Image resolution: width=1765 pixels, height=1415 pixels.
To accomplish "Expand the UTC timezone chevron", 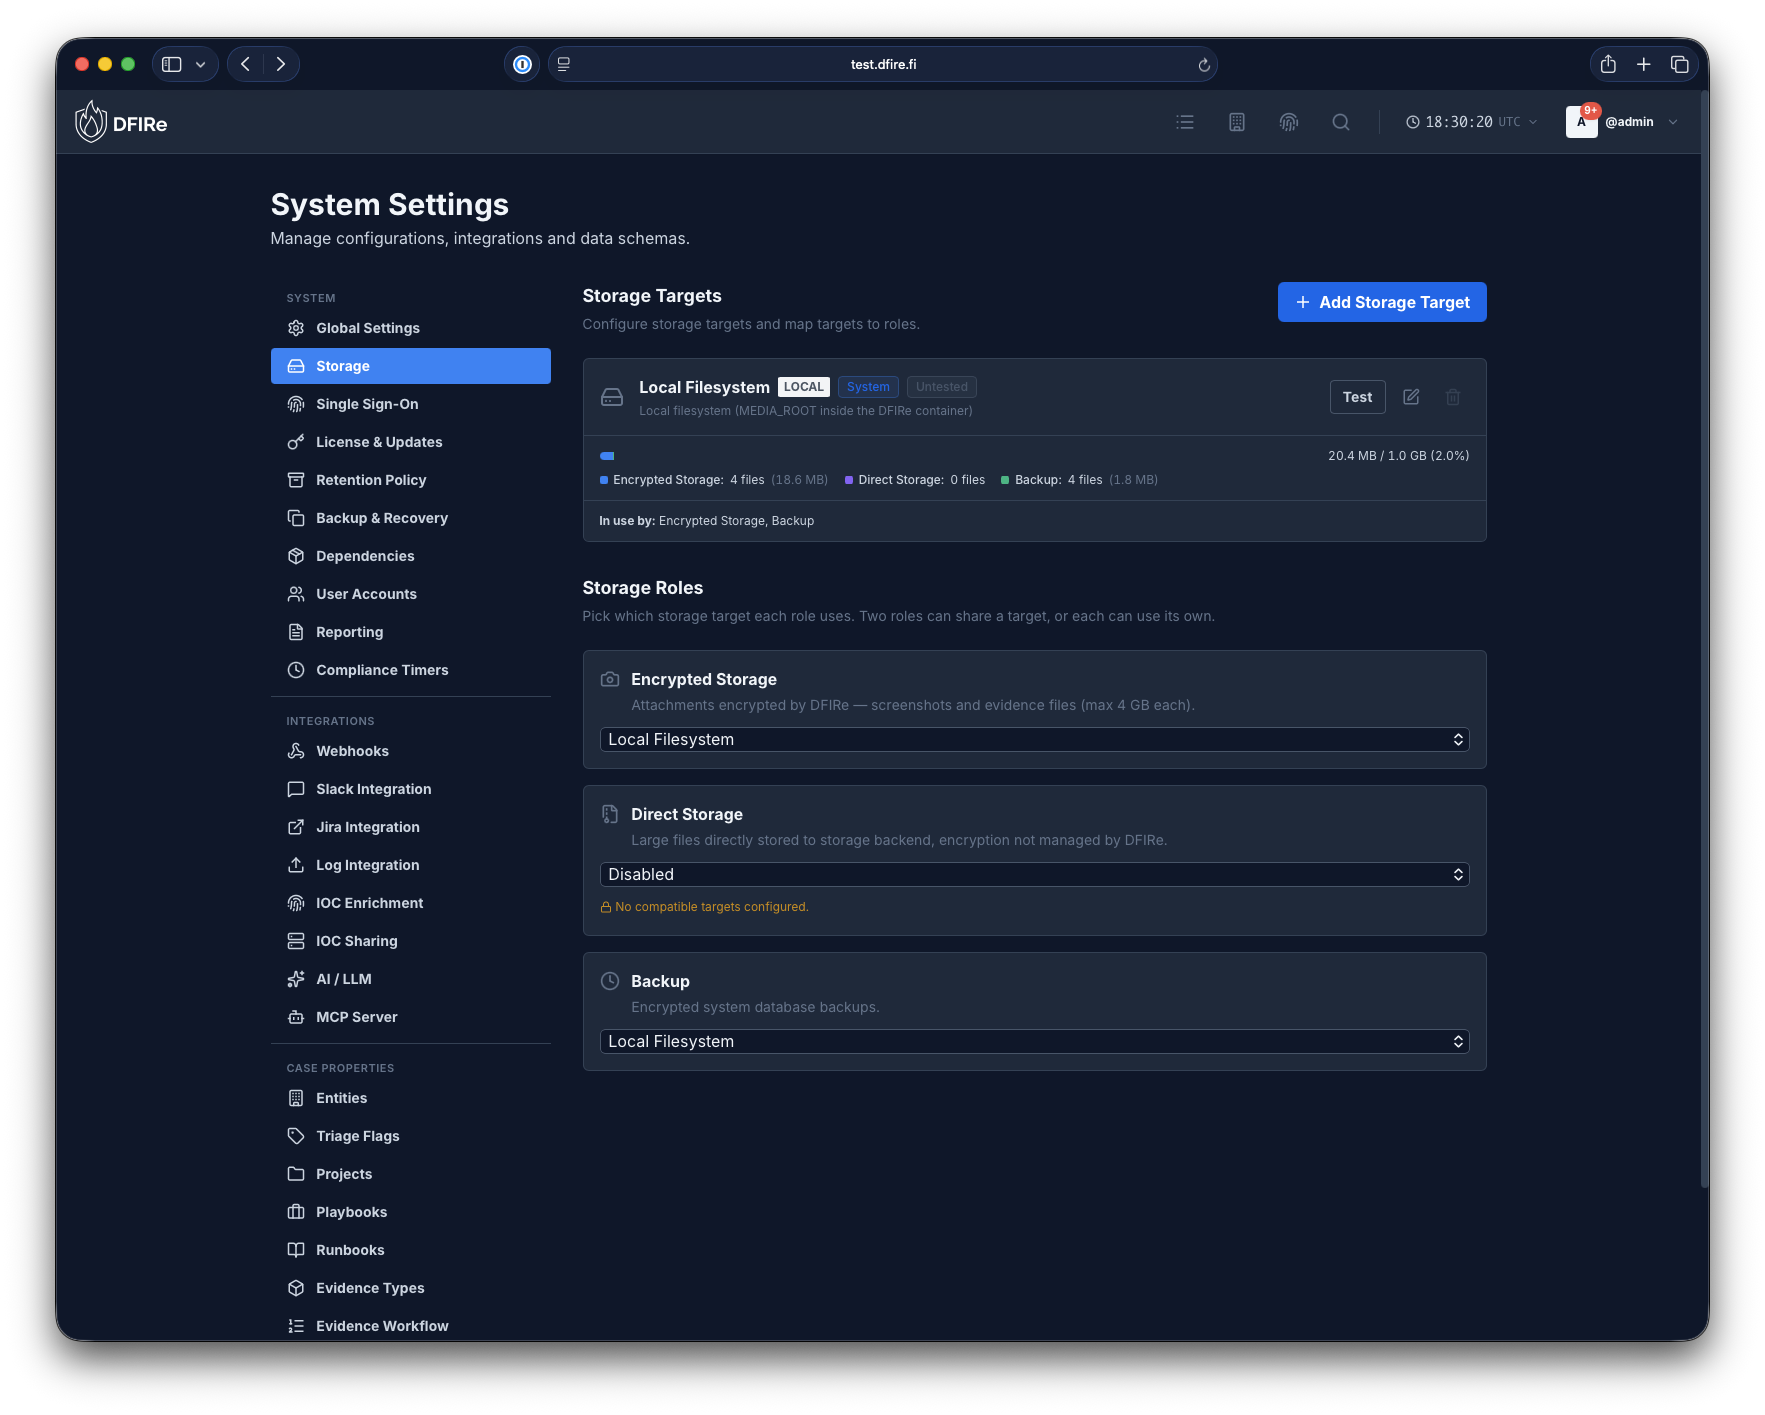I will (1533, 122).
